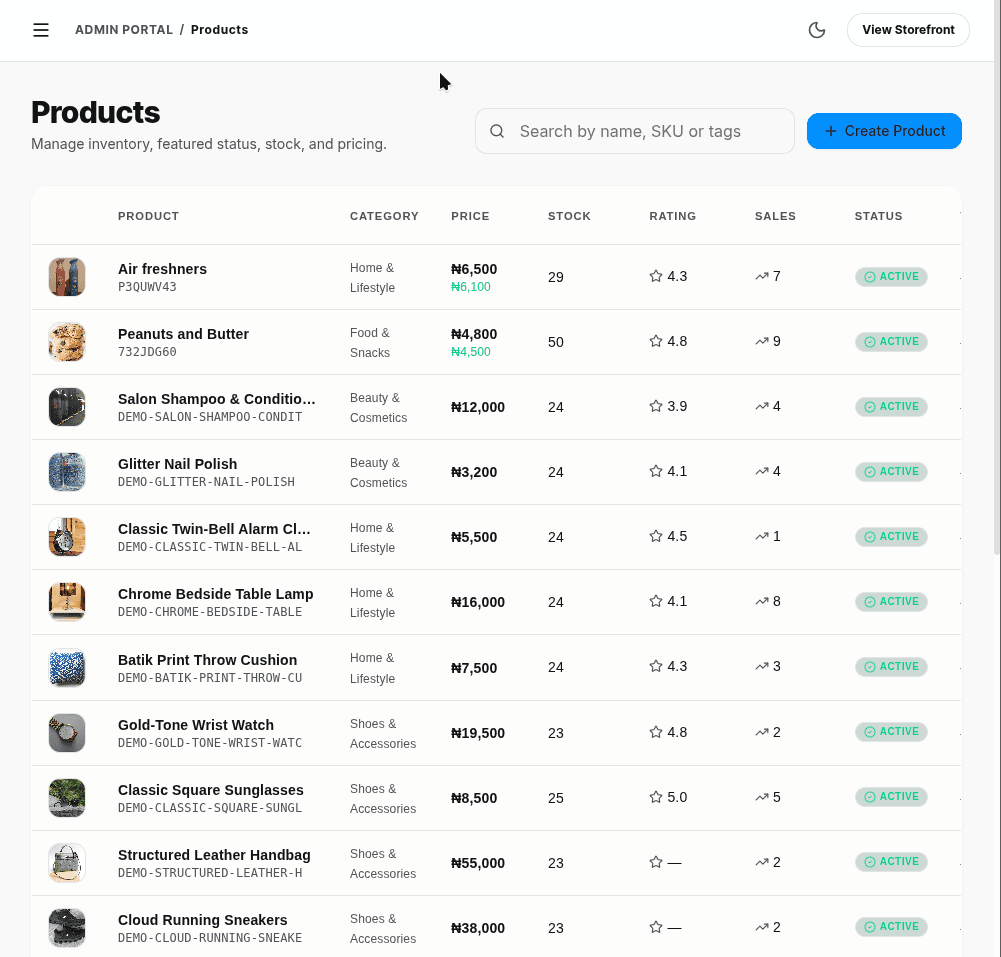This screenshot has width=1001, height=957.
Task: Open the Structured Leather Handbag name
Action: click(214, 855)
